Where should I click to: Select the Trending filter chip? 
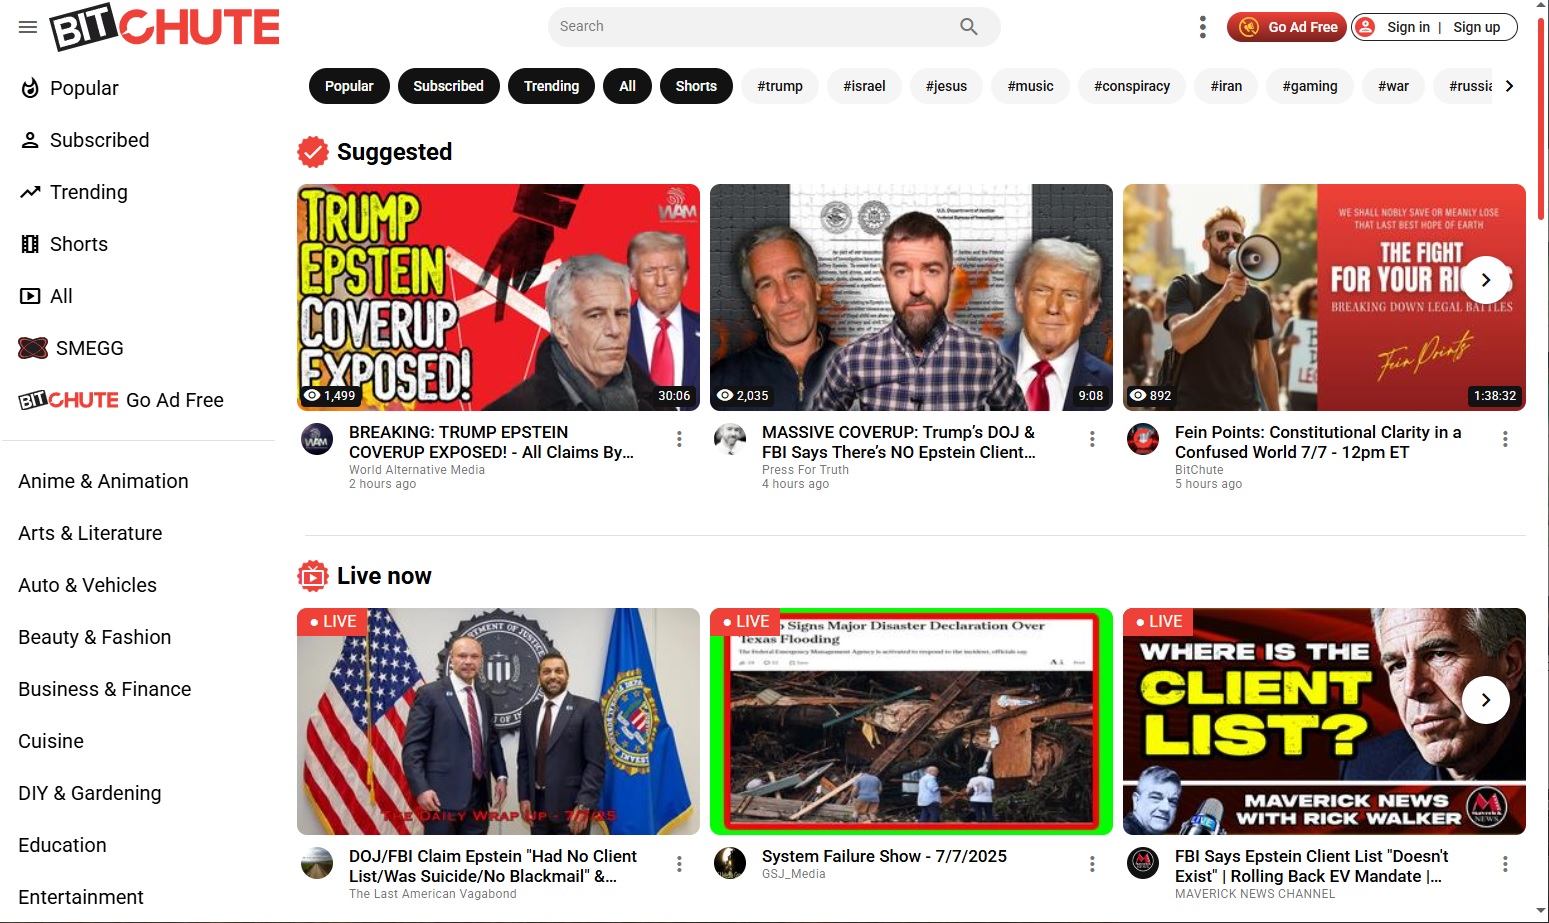click(x=551, y=86)
